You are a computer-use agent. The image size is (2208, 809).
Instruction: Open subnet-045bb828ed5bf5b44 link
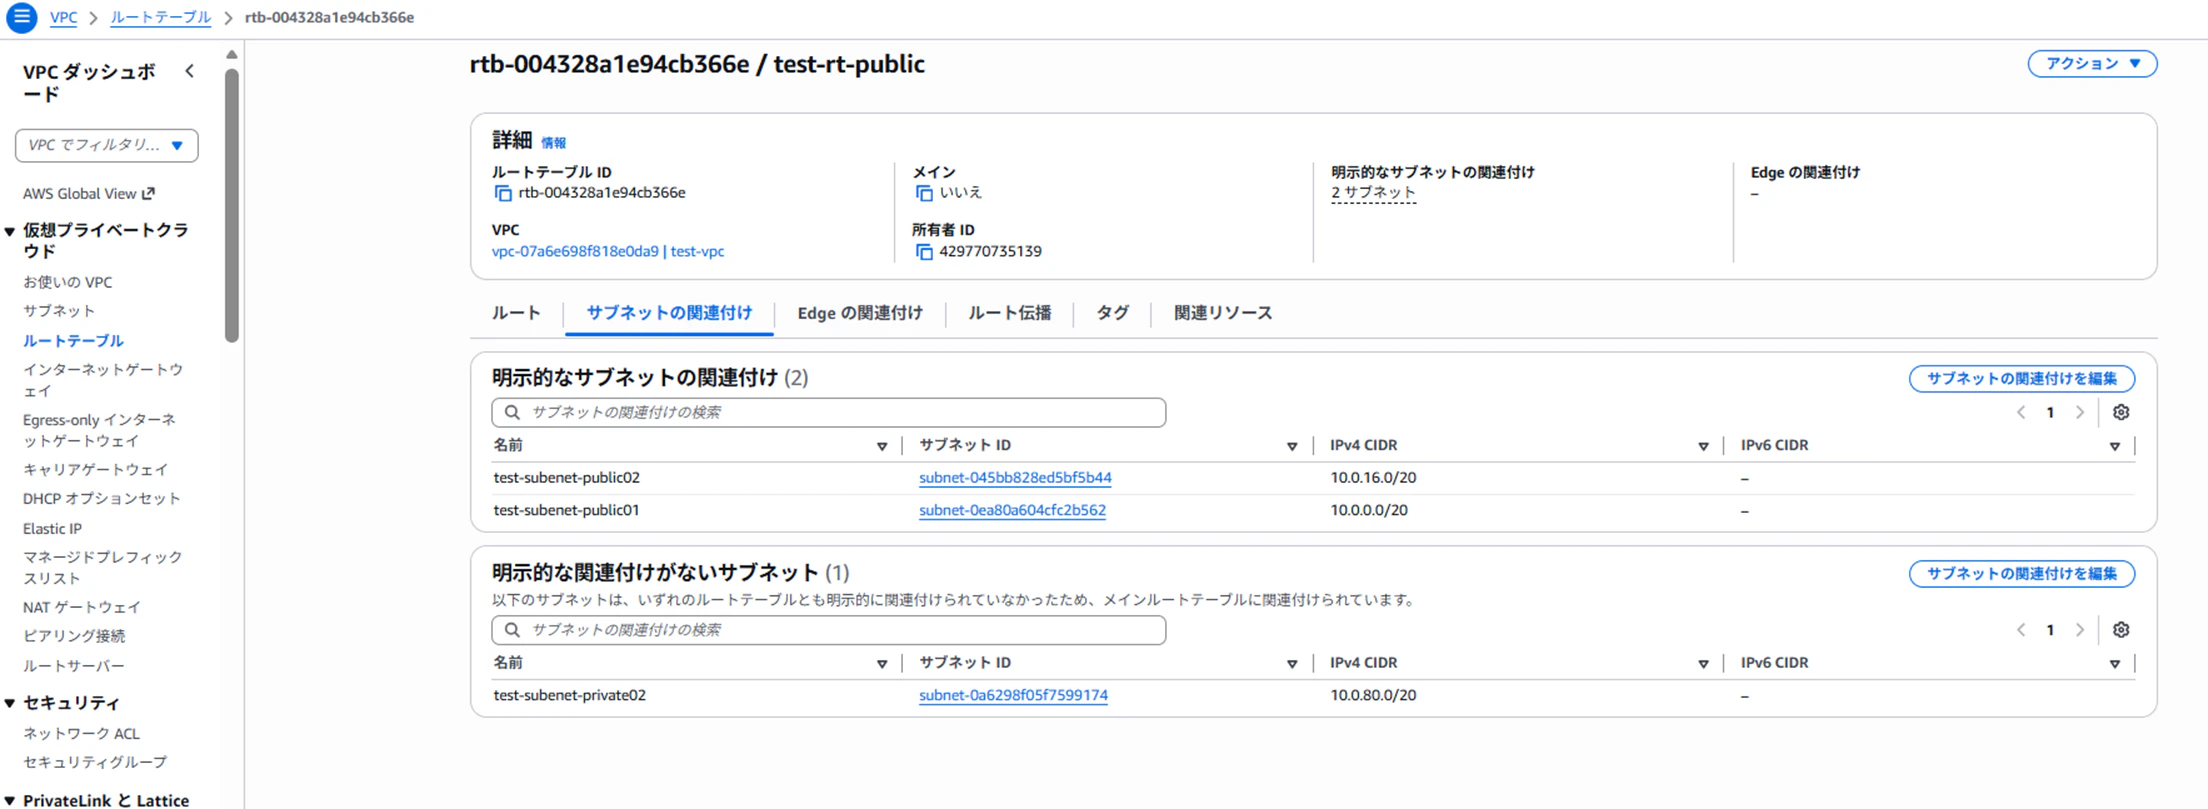pyautogui.click(x=1015, y=478)
